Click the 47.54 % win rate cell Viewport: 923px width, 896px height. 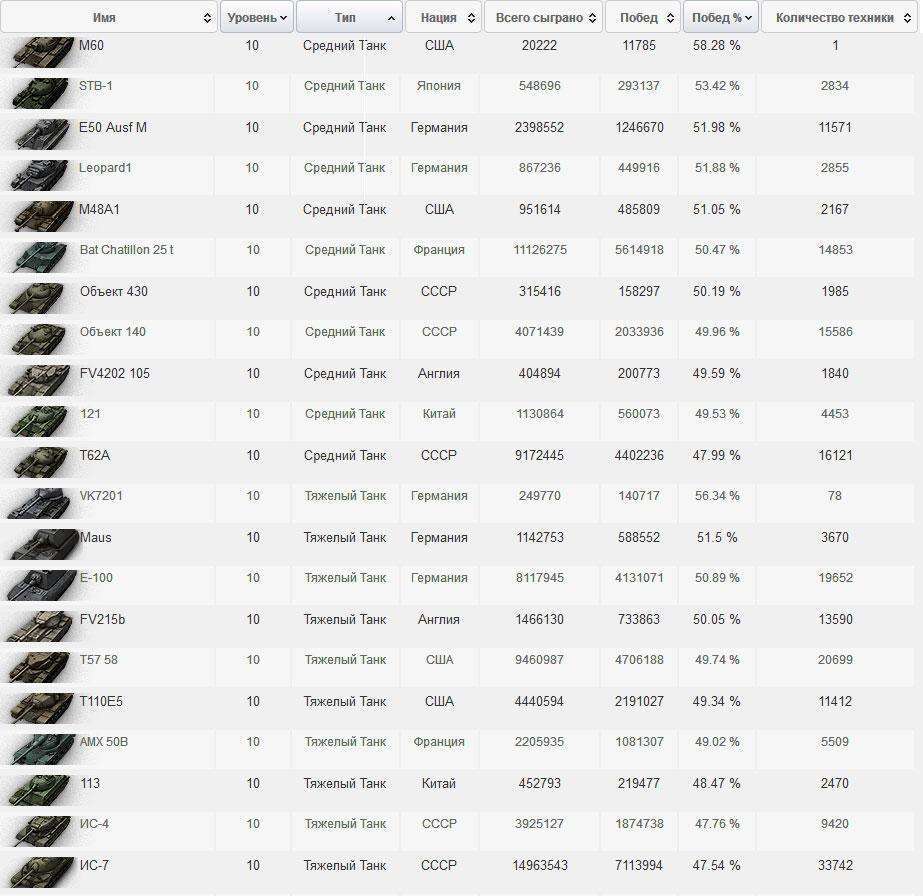tap(716, 865)
